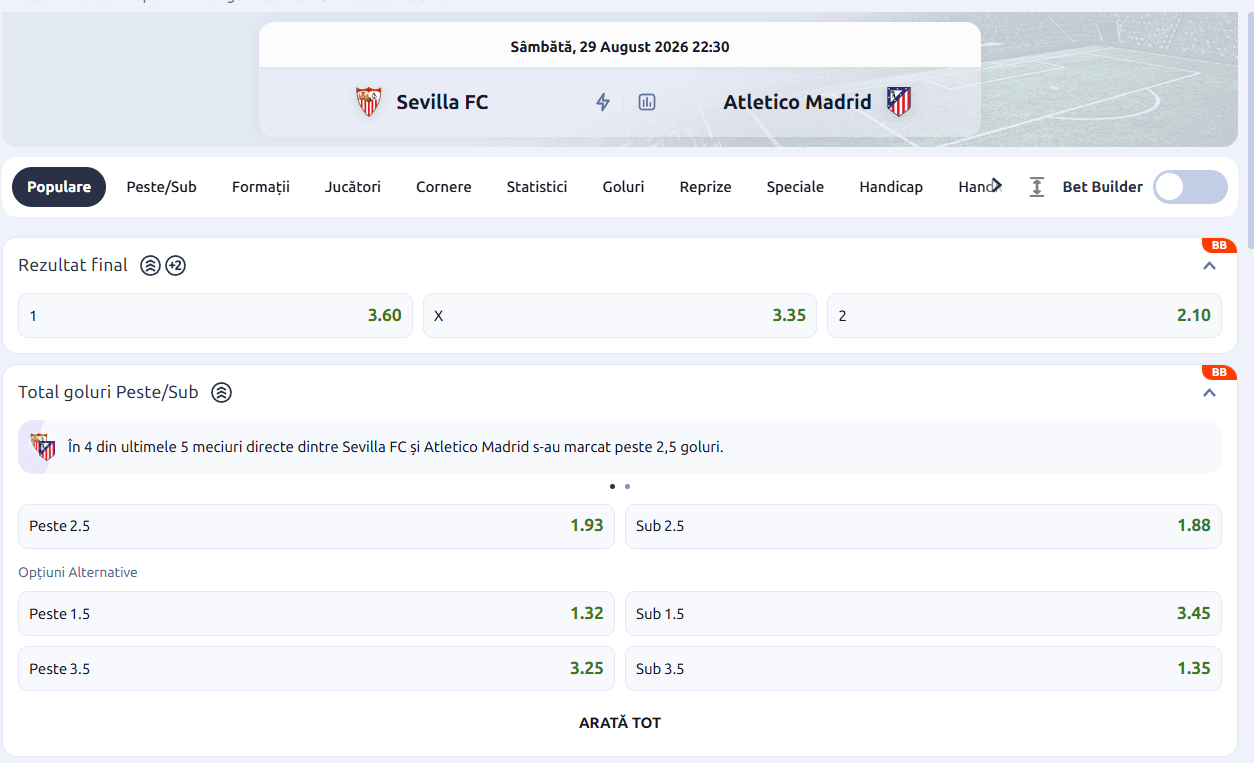Open the match statistics chart icon
Screen dimensions: 1254x763
(647, 102)
